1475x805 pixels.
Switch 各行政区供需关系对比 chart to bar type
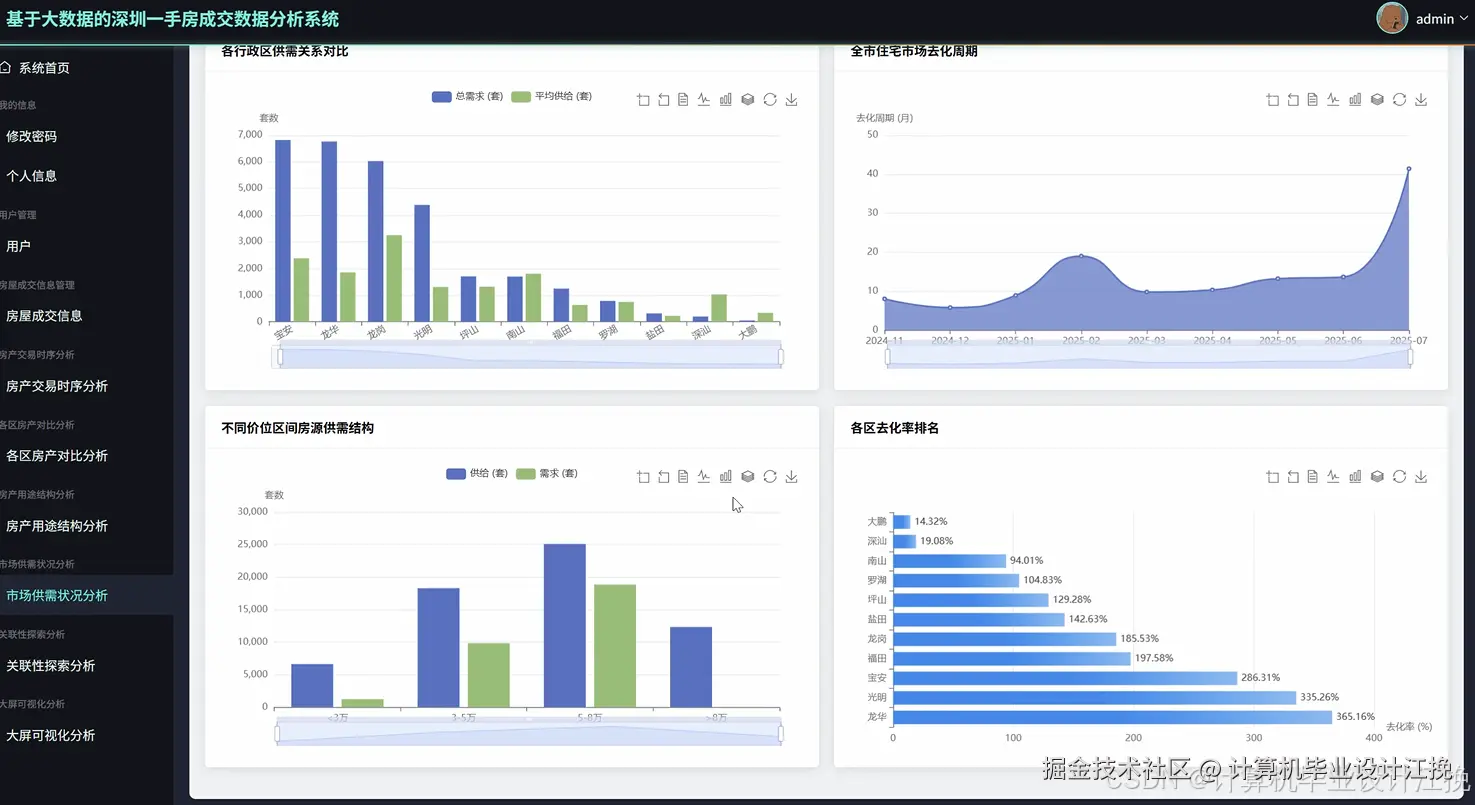click(726, 100)
